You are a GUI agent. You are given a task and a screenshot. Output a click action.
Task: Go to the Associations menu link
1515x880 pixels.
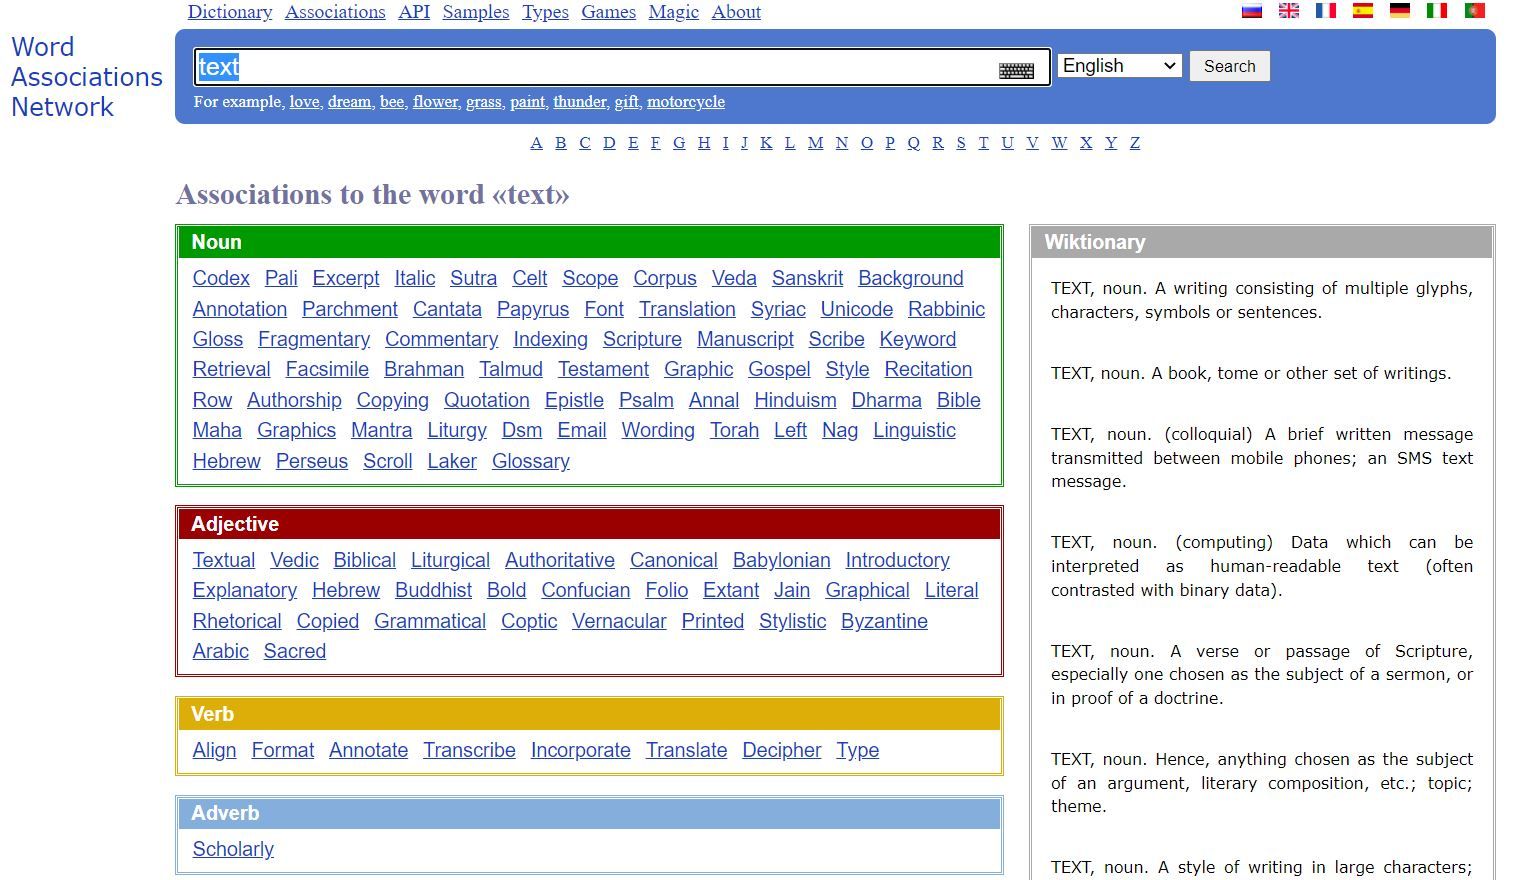[335, 12]
